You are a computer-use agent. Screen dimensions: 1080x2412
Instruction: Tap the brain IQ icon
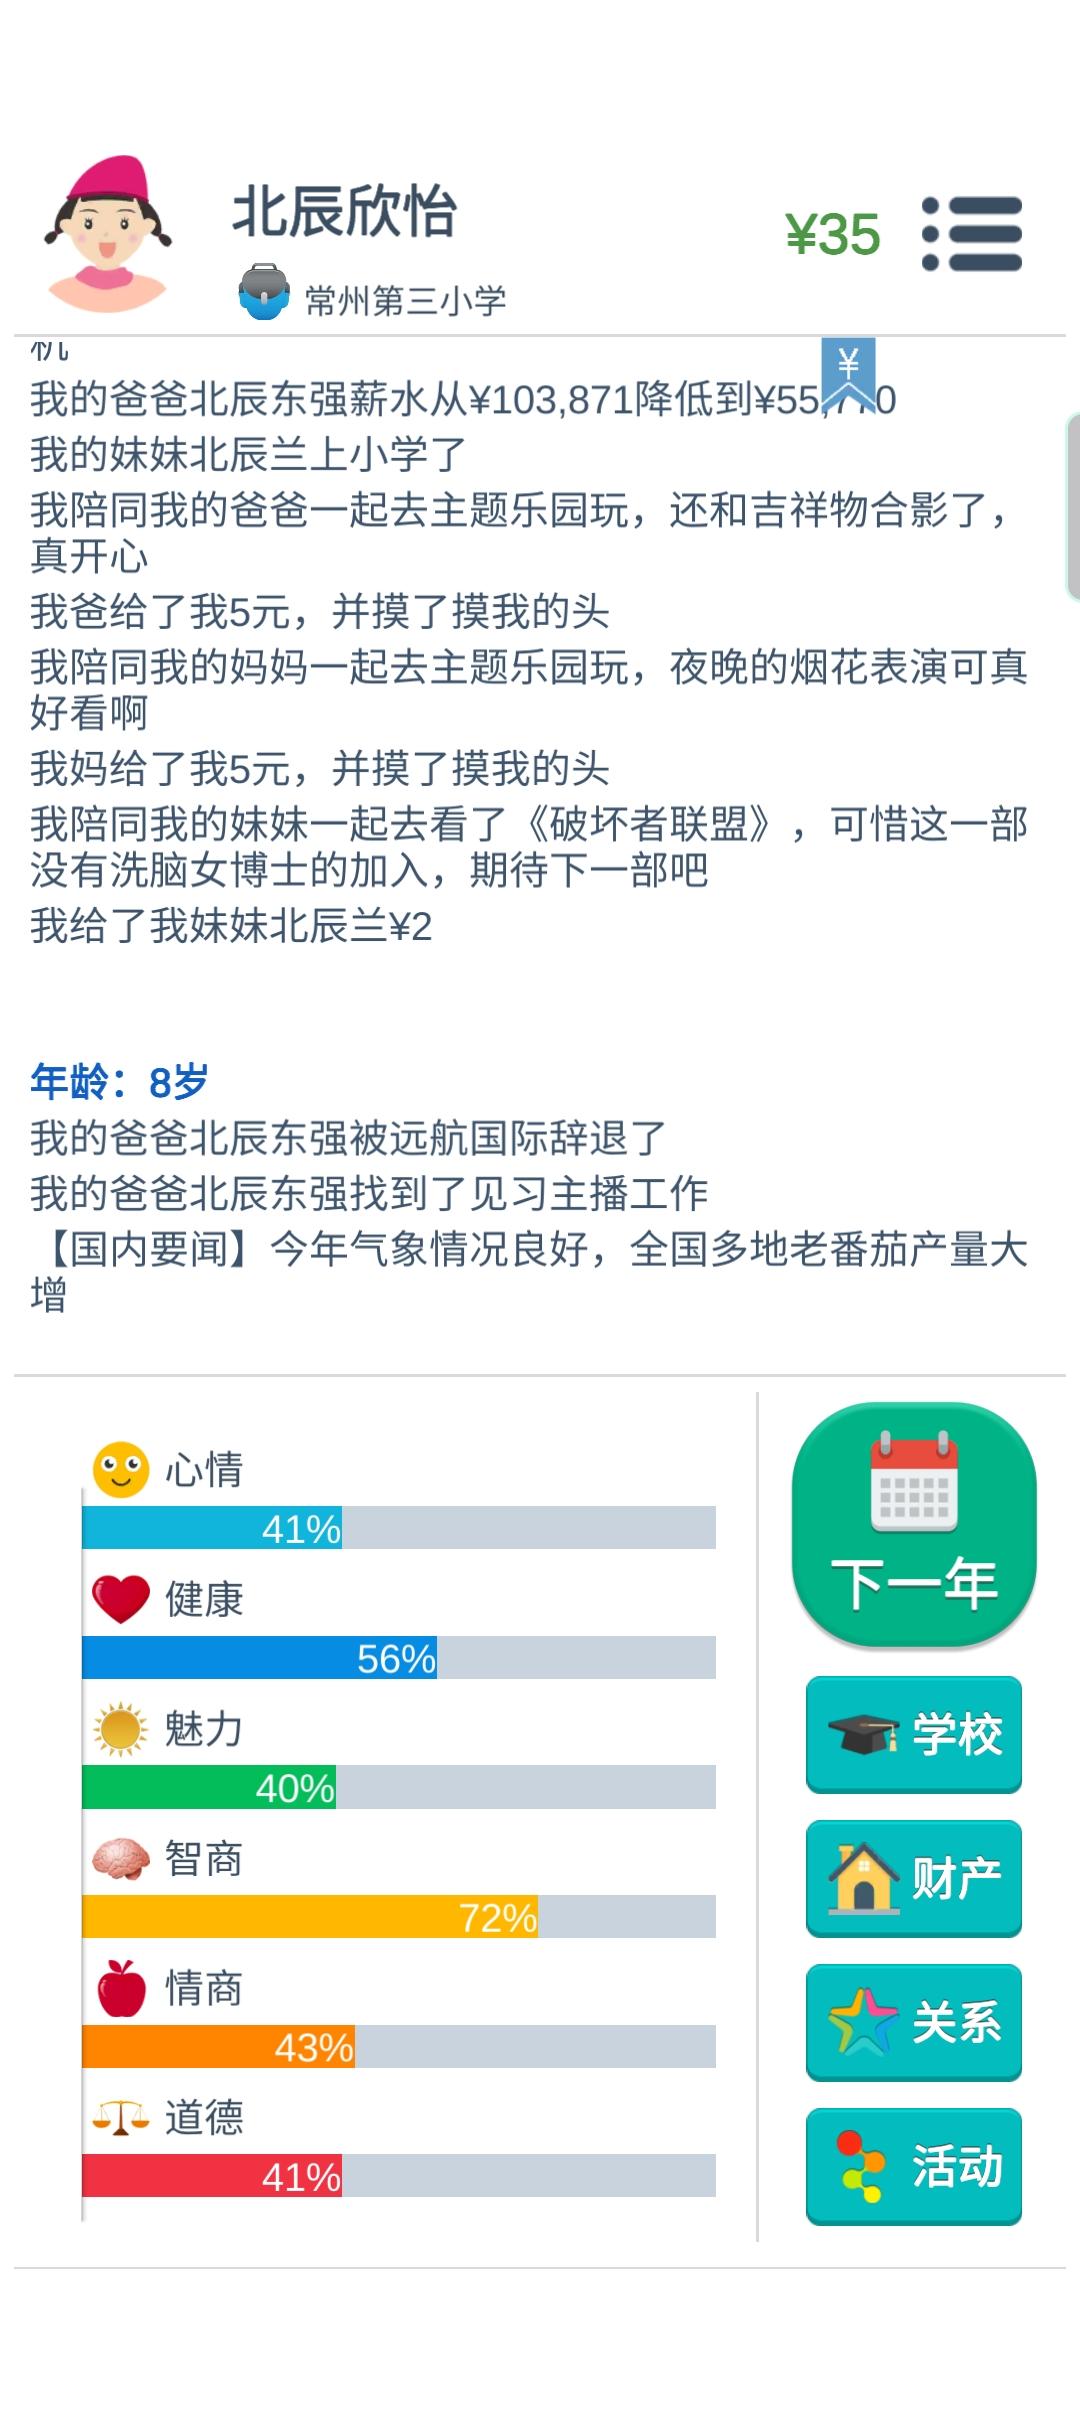click(121, 1859)
